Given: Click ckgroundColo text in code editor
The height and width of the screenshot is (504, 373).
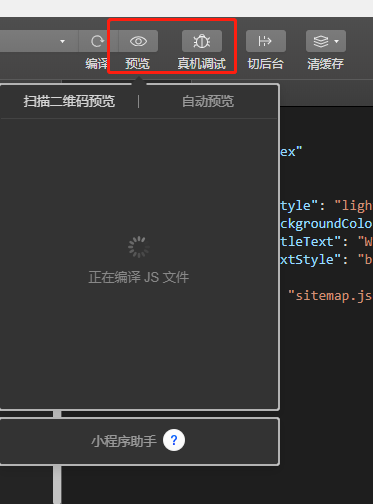Looking at the screenshot, I should pos(326,224).
